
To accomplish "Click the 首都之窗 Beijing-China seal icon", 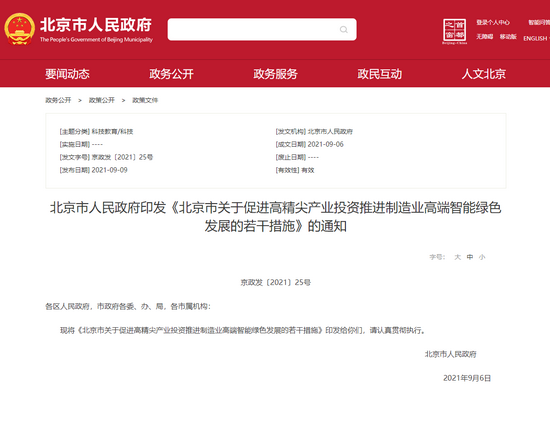I will tap(455, 31).
